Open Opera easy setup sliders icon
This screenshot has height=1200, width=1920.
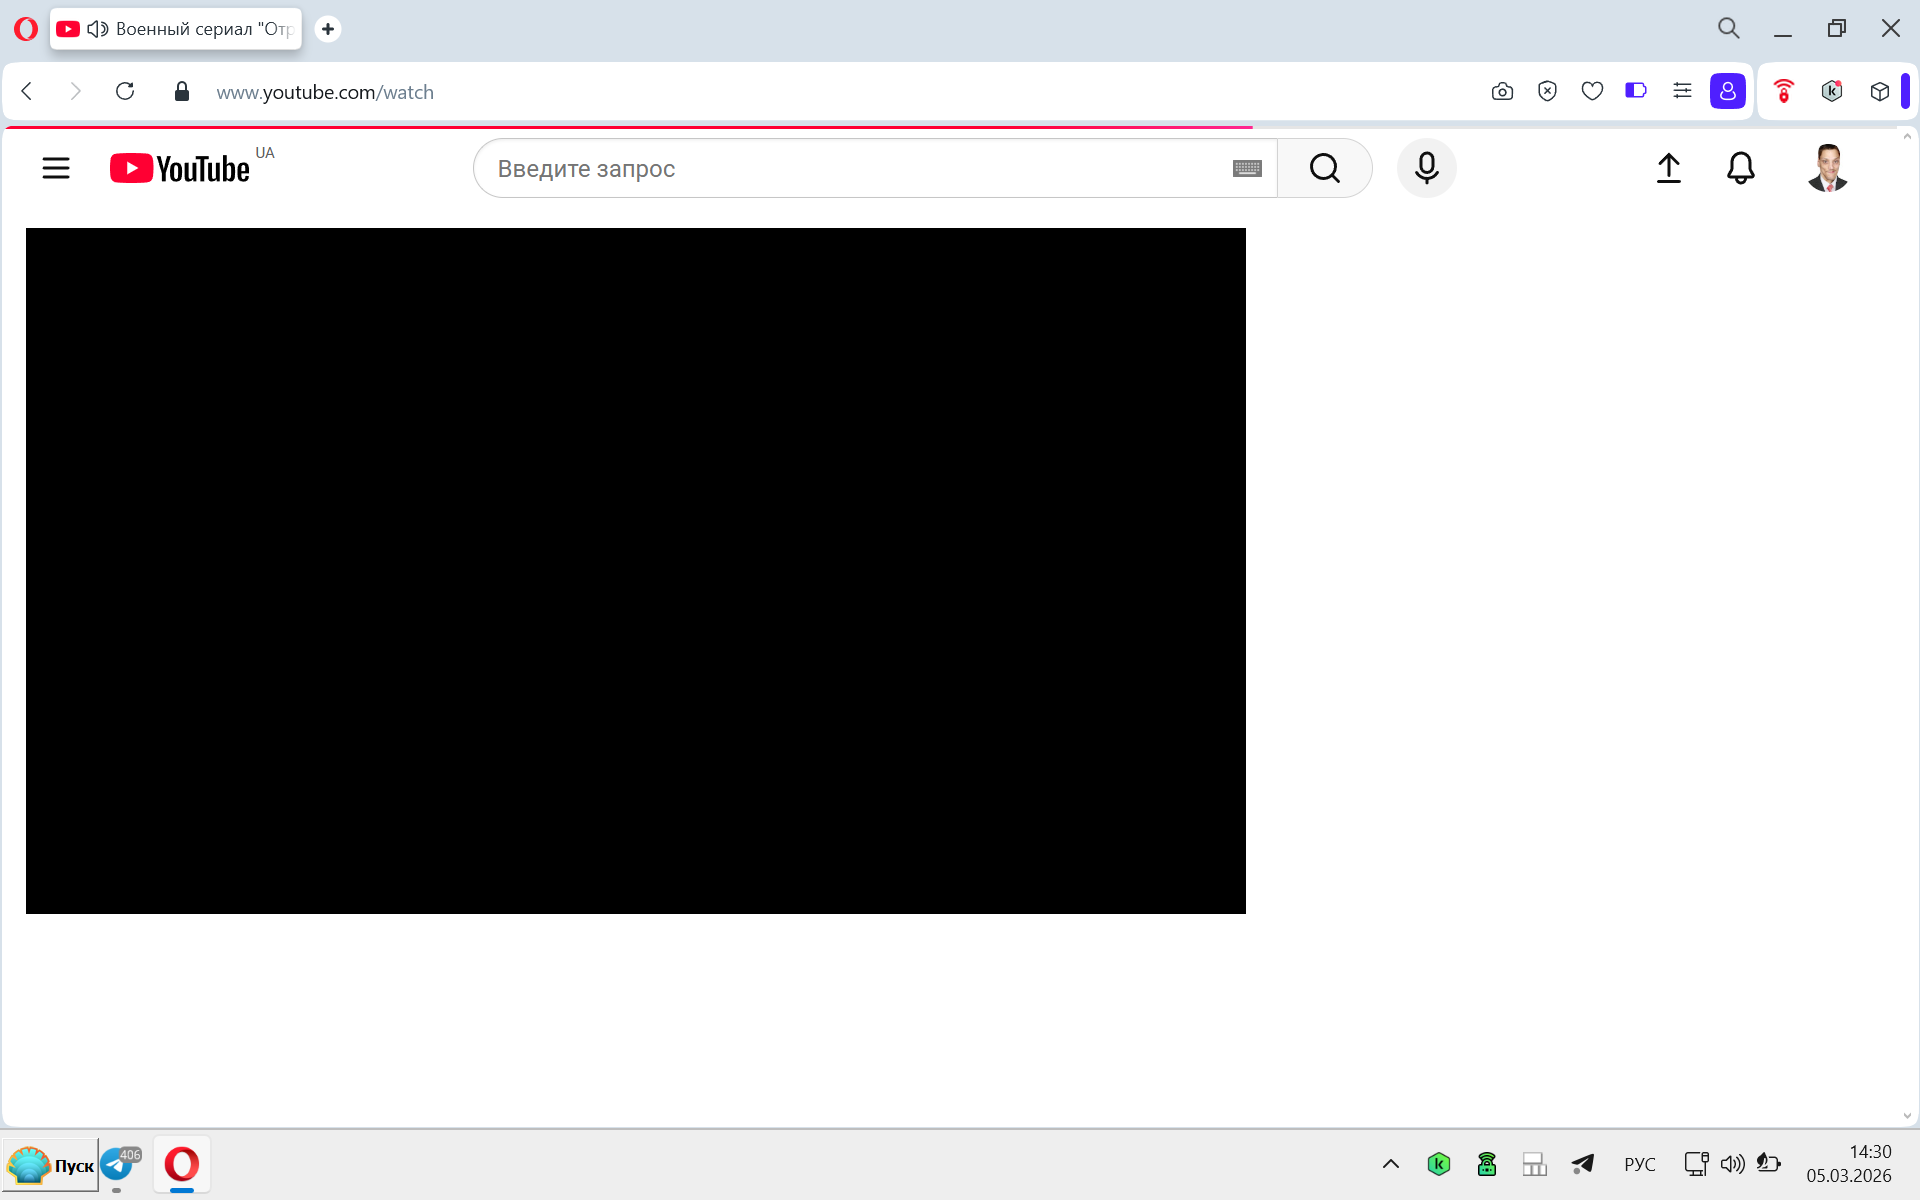1682,91
